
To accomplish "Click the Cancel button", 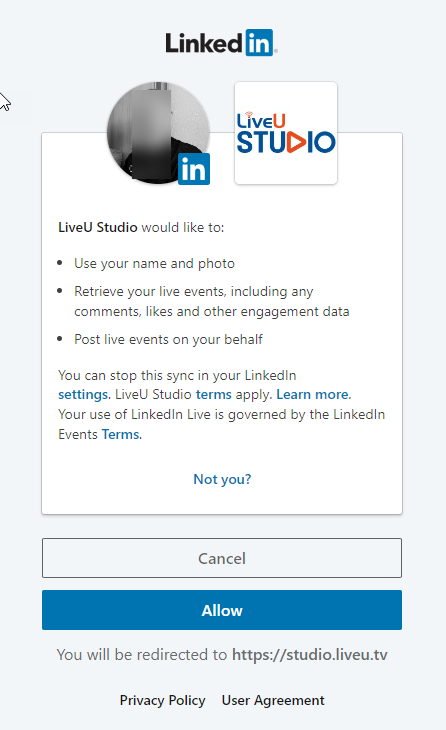I will click(x=222, y=558).
